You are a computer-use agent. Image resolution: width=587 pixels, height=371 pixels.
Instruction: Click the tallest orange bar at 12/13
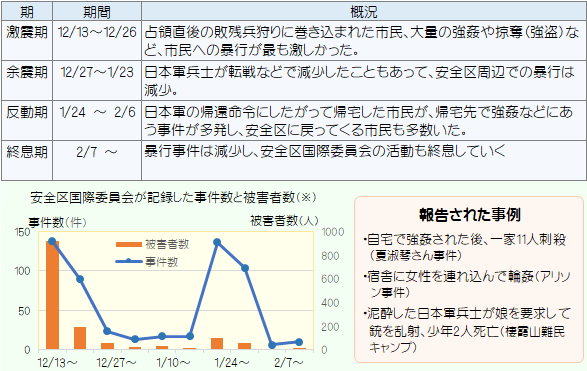52,295
